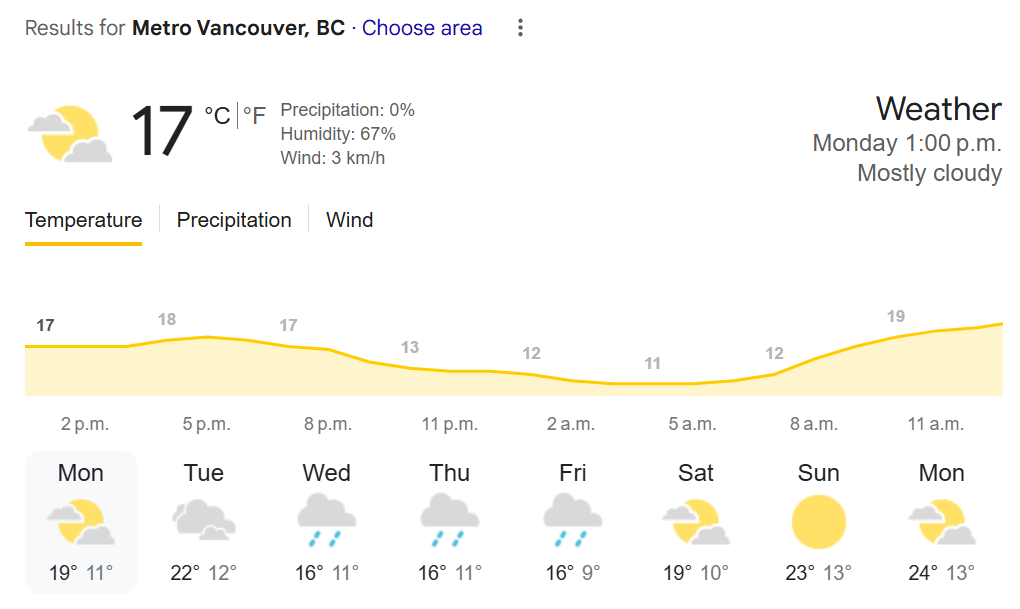This screenshot has height=609, width=1020.
Task: Switch units to °C
Action: (x=217, y=116)
